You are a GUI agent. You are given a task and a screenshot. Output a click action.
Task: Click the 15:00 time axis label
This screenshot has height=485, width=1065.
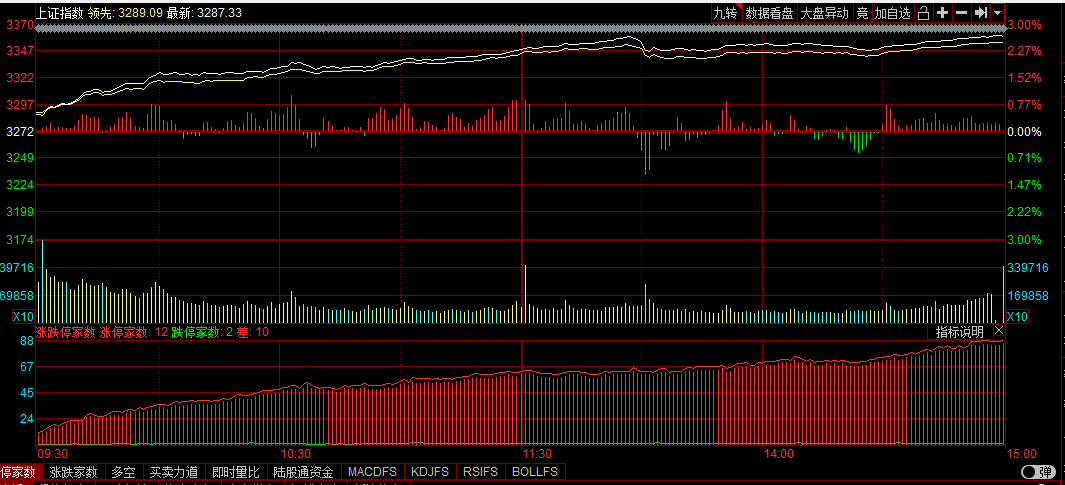tap(1022, 453)
